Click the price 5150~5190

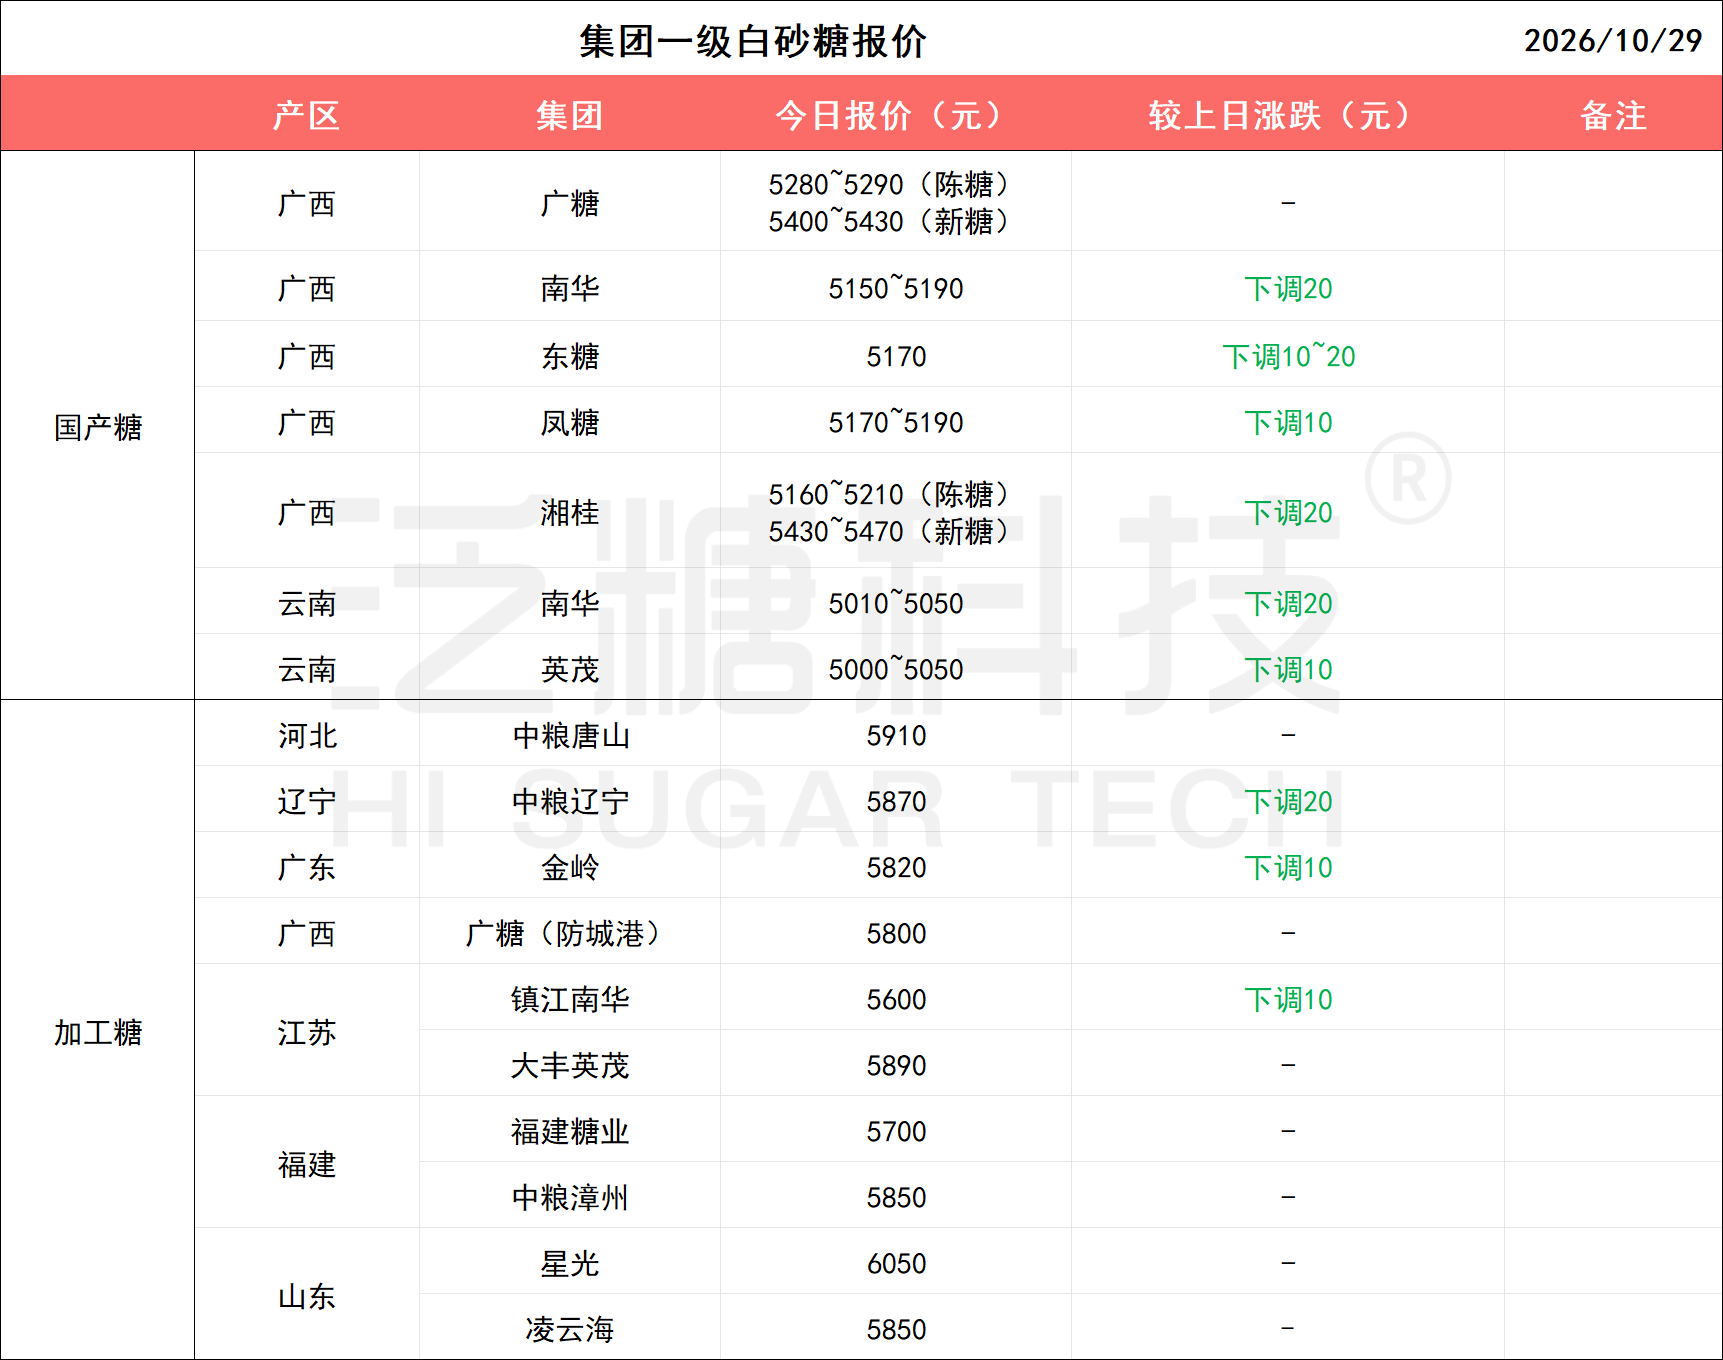[895, 288]
